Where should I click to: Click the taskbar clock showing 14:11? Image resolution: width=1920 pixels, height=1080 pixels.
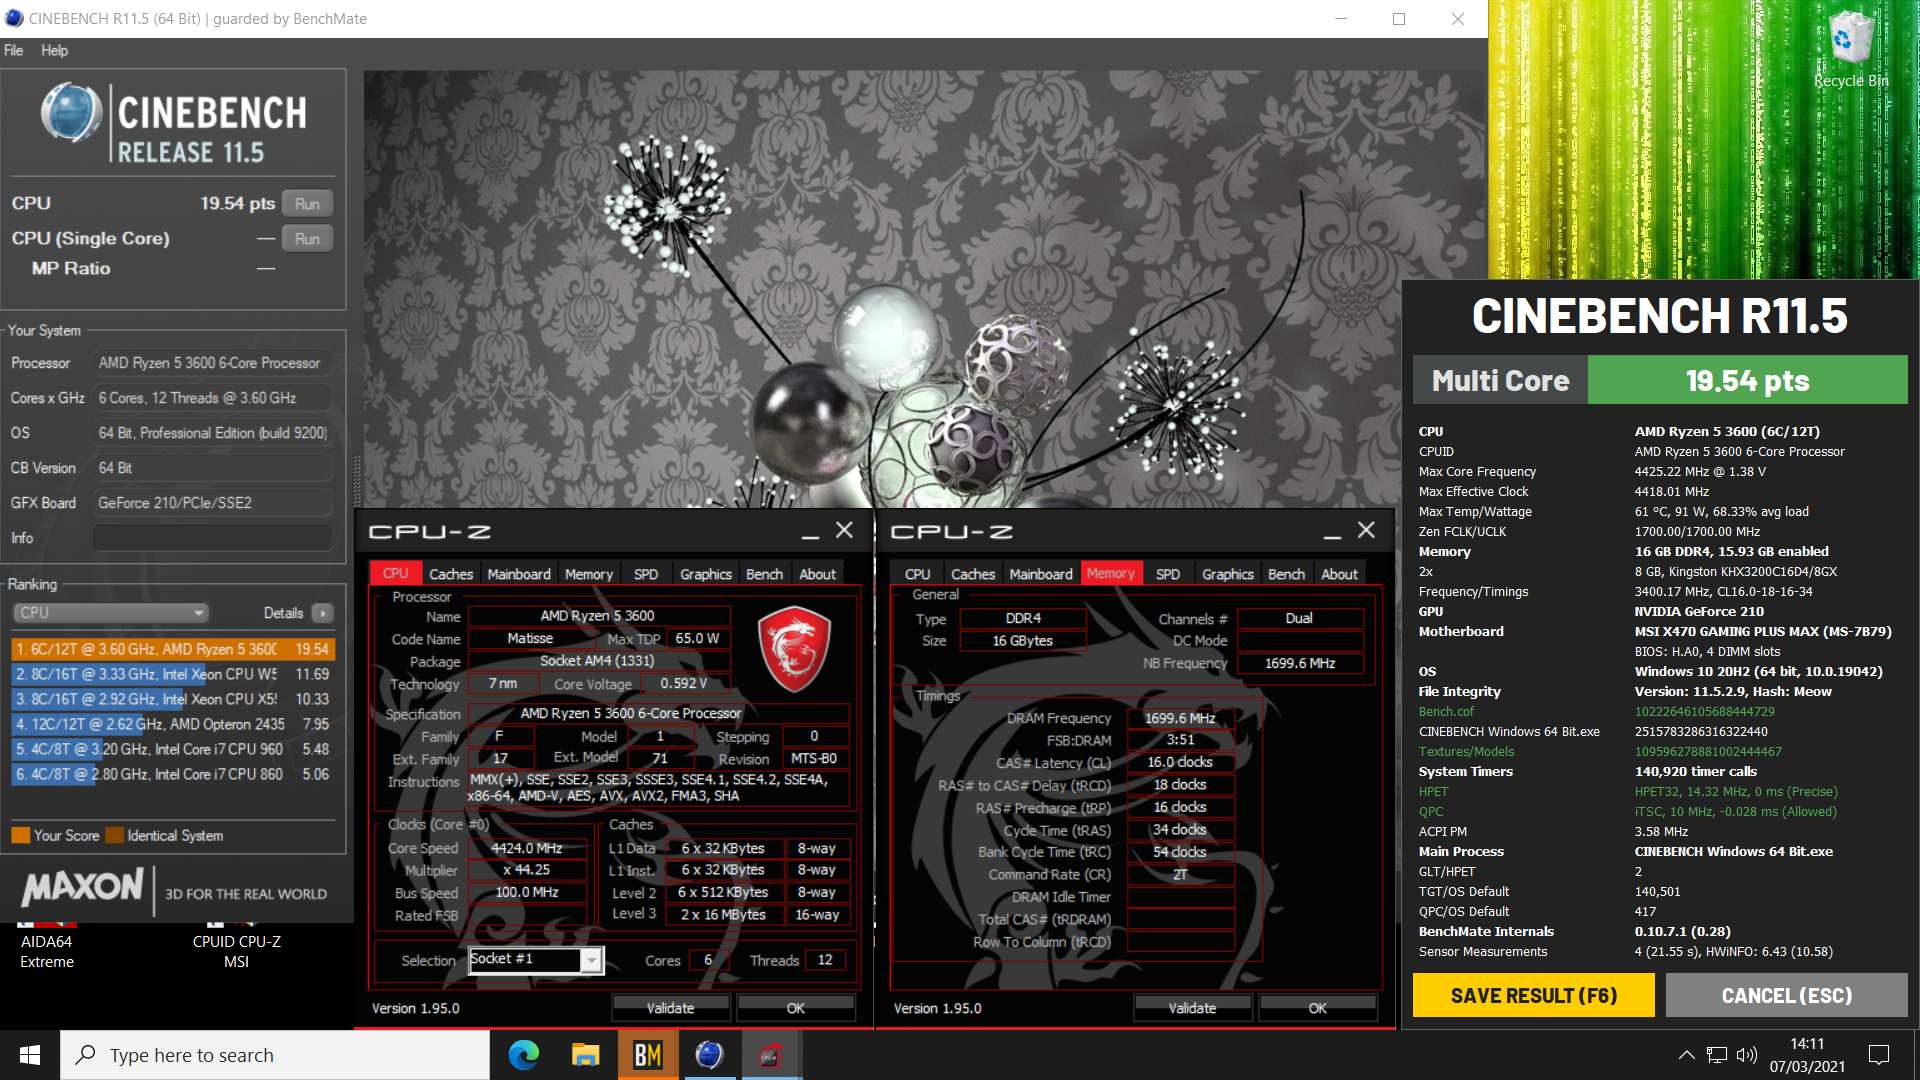pos(1807,1055)
